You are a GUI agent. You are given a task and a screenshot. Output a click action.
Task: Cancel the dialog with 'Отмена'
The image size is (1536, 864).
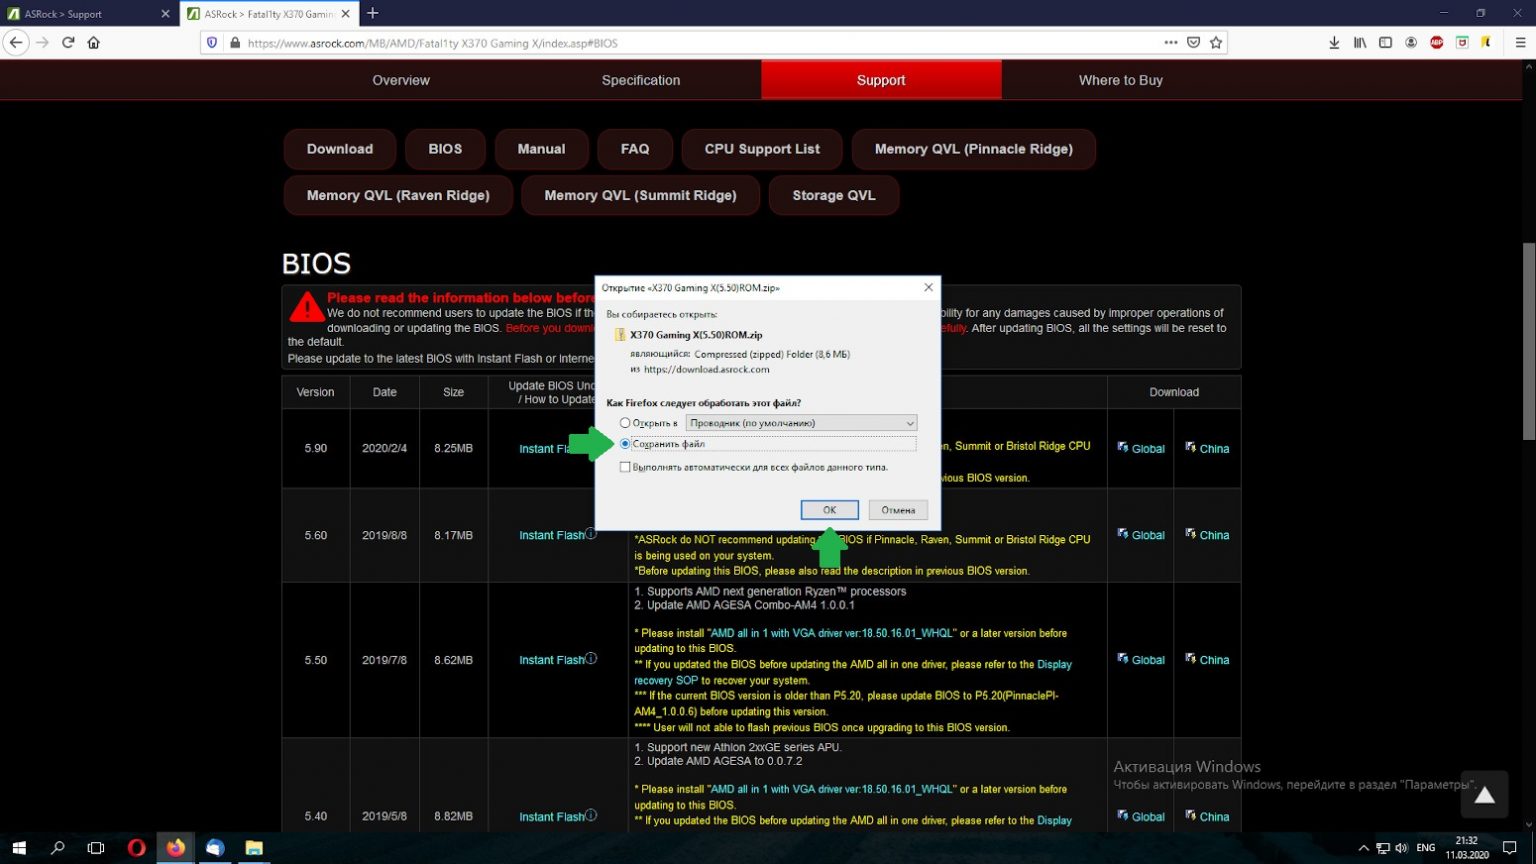[898, 510]
